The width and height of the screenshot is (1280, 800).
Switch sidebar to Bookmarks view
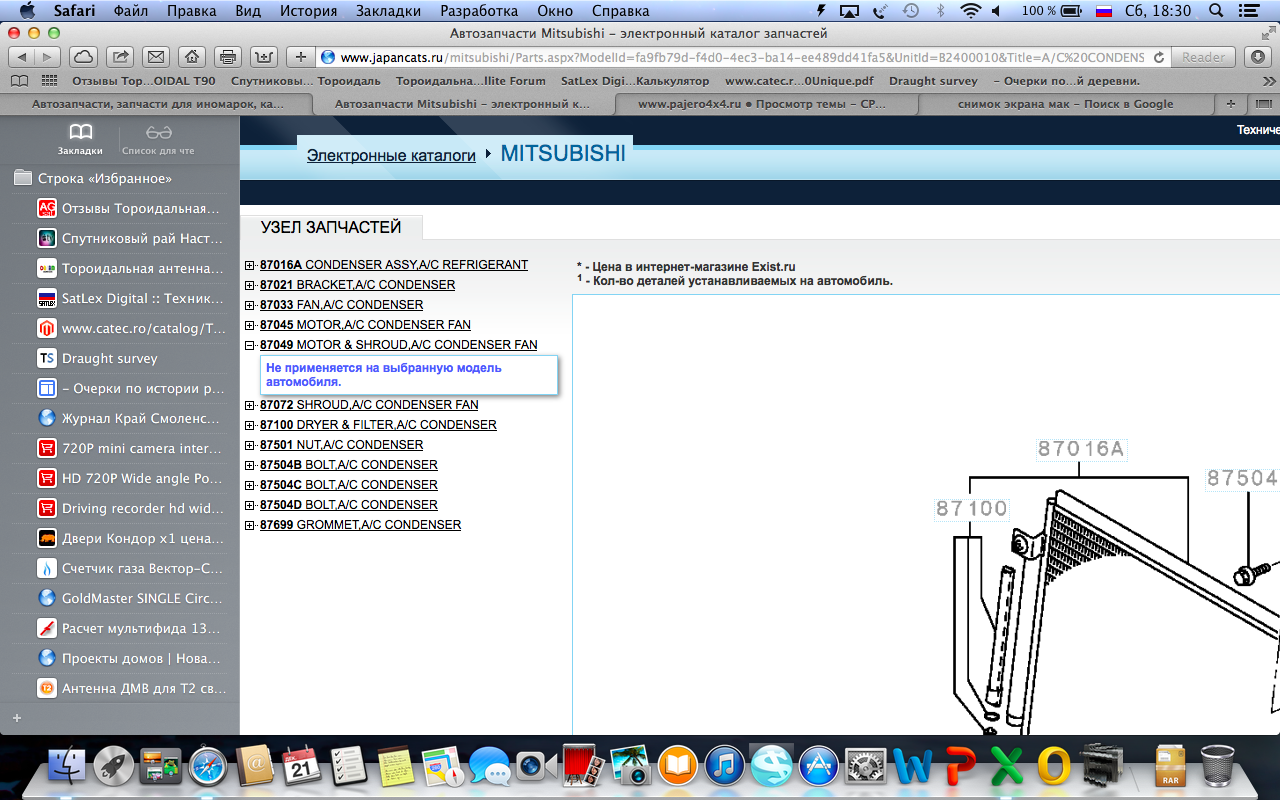coord(80,139)
